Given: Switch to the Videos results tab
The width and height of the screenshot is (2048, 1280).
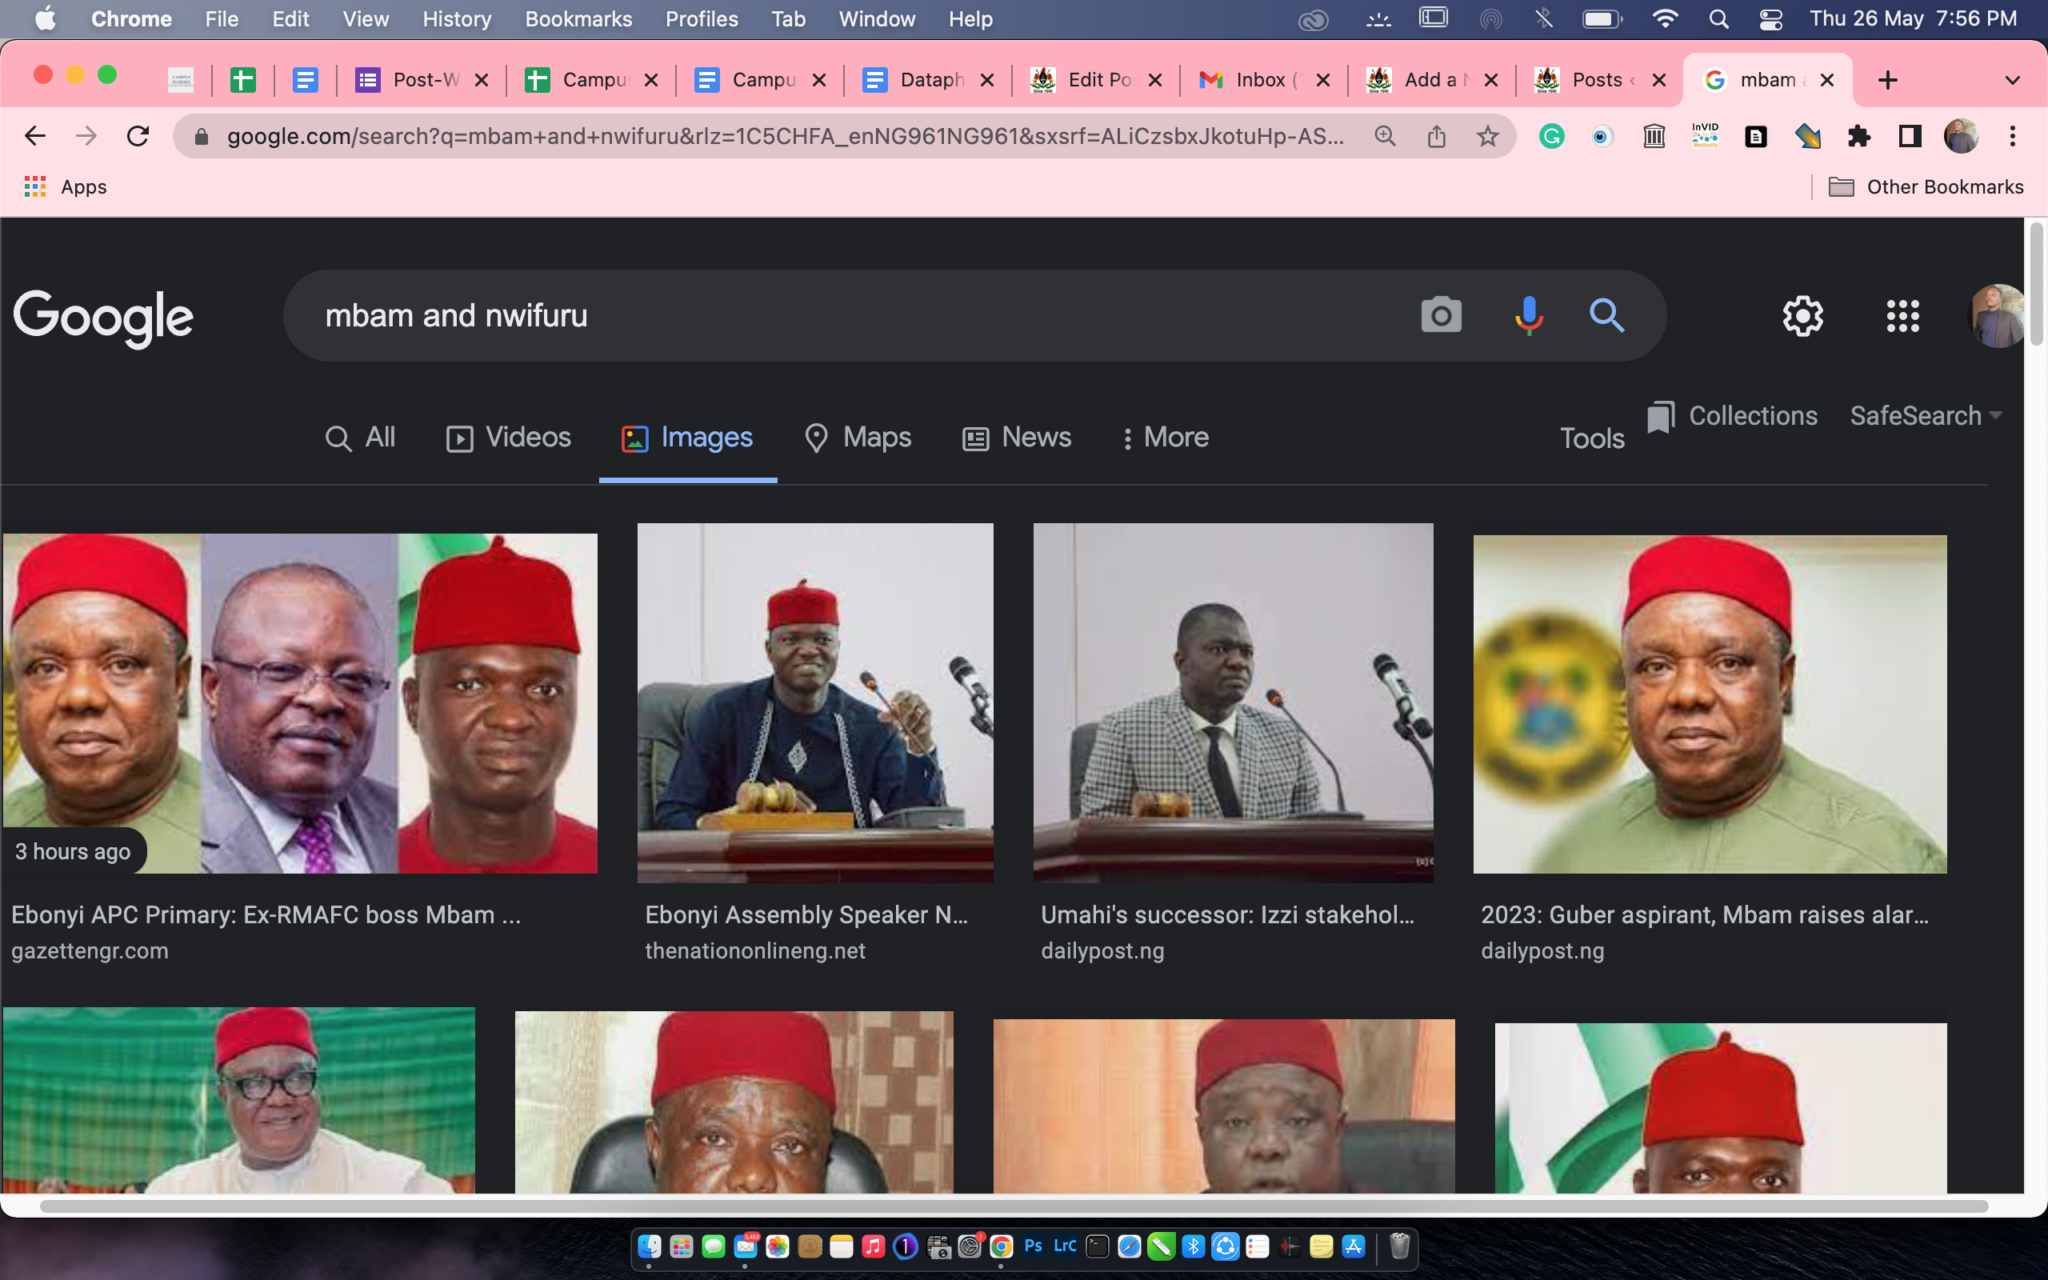Looking at the screenshot, I should pos(508,437).
